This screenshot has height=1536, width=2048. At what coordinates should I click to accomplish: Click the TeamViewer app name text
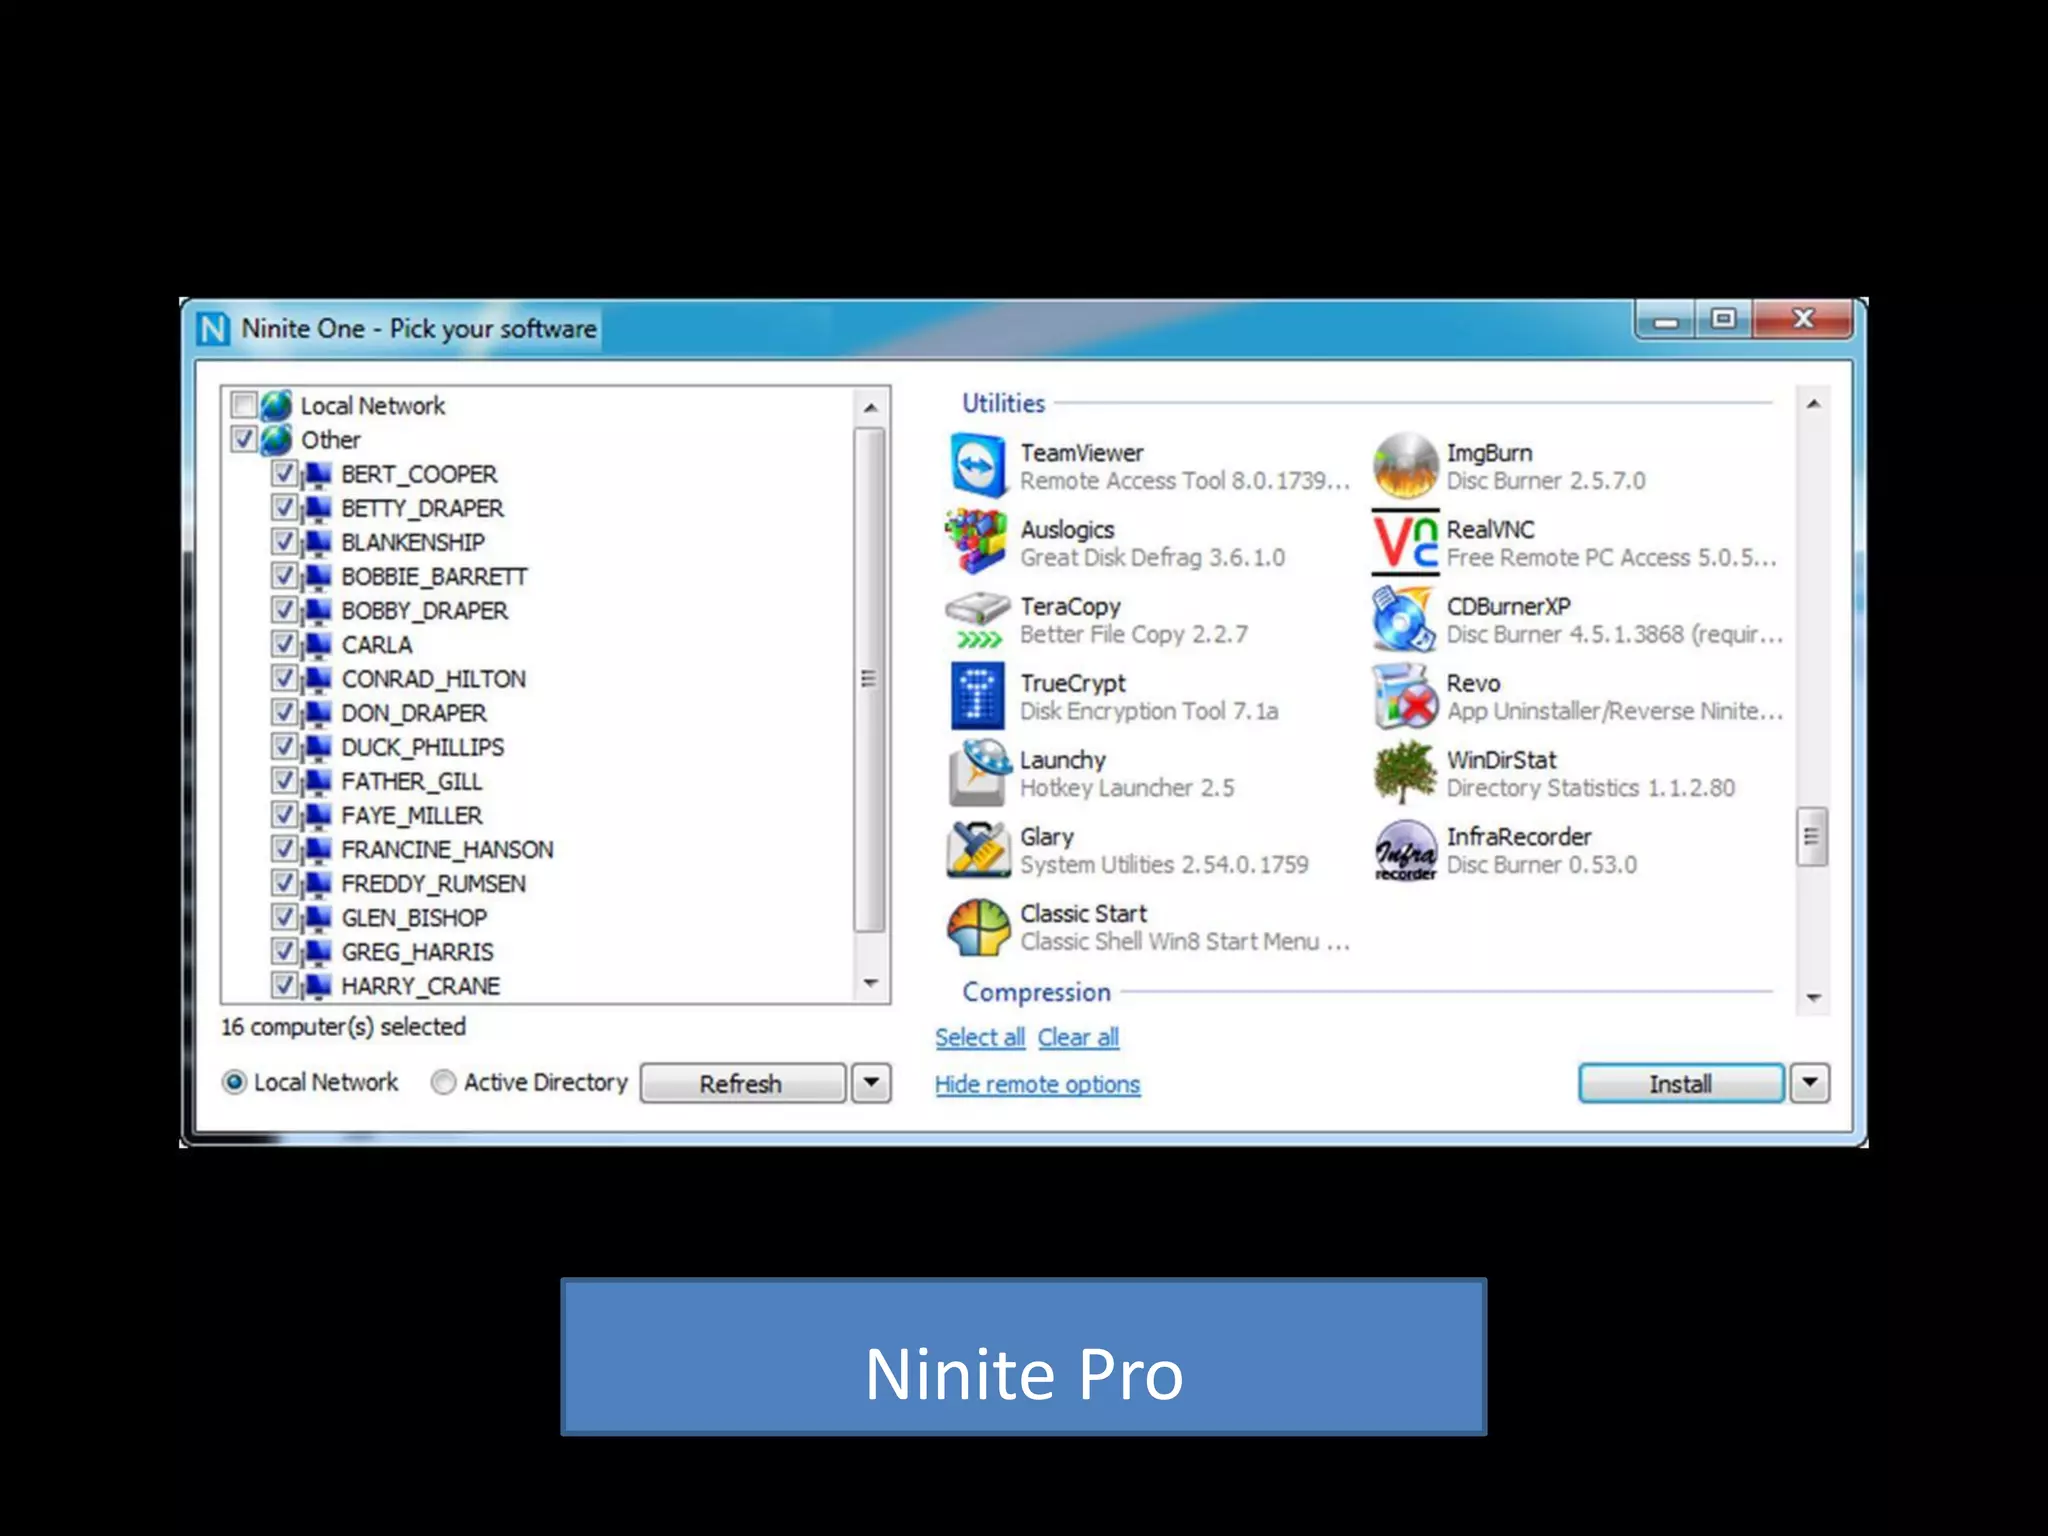tap(1081, 453)
